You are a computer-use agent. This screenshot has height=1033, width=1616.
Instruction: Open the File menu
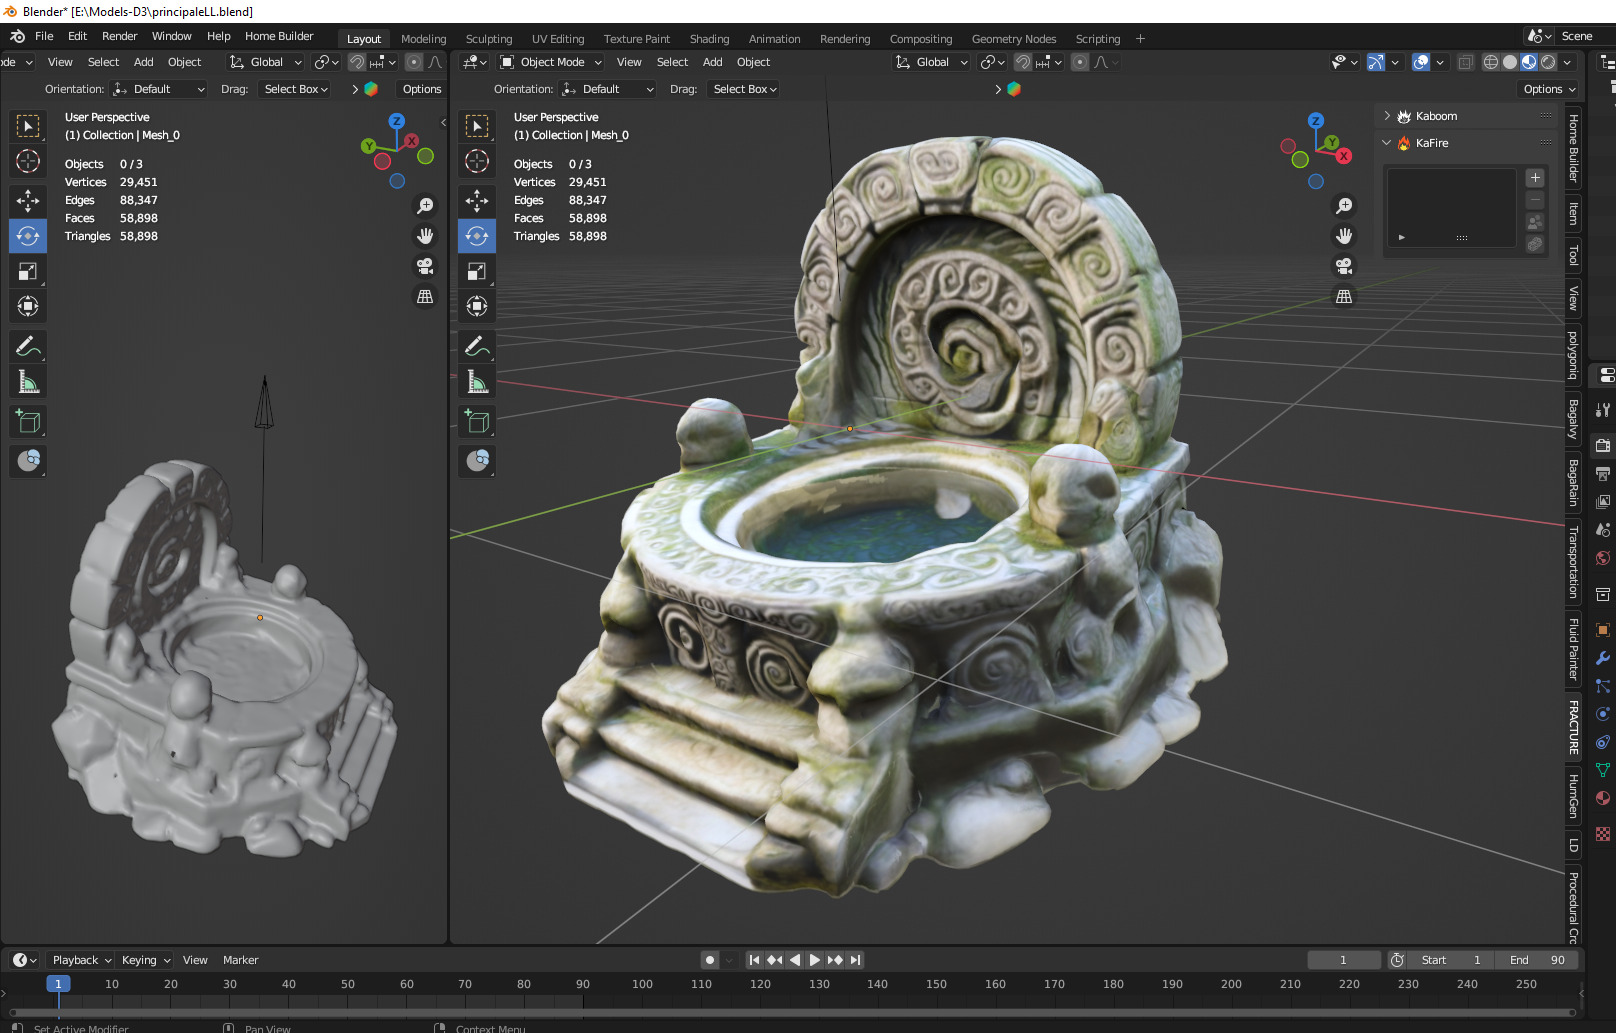[x=44, y=36]
